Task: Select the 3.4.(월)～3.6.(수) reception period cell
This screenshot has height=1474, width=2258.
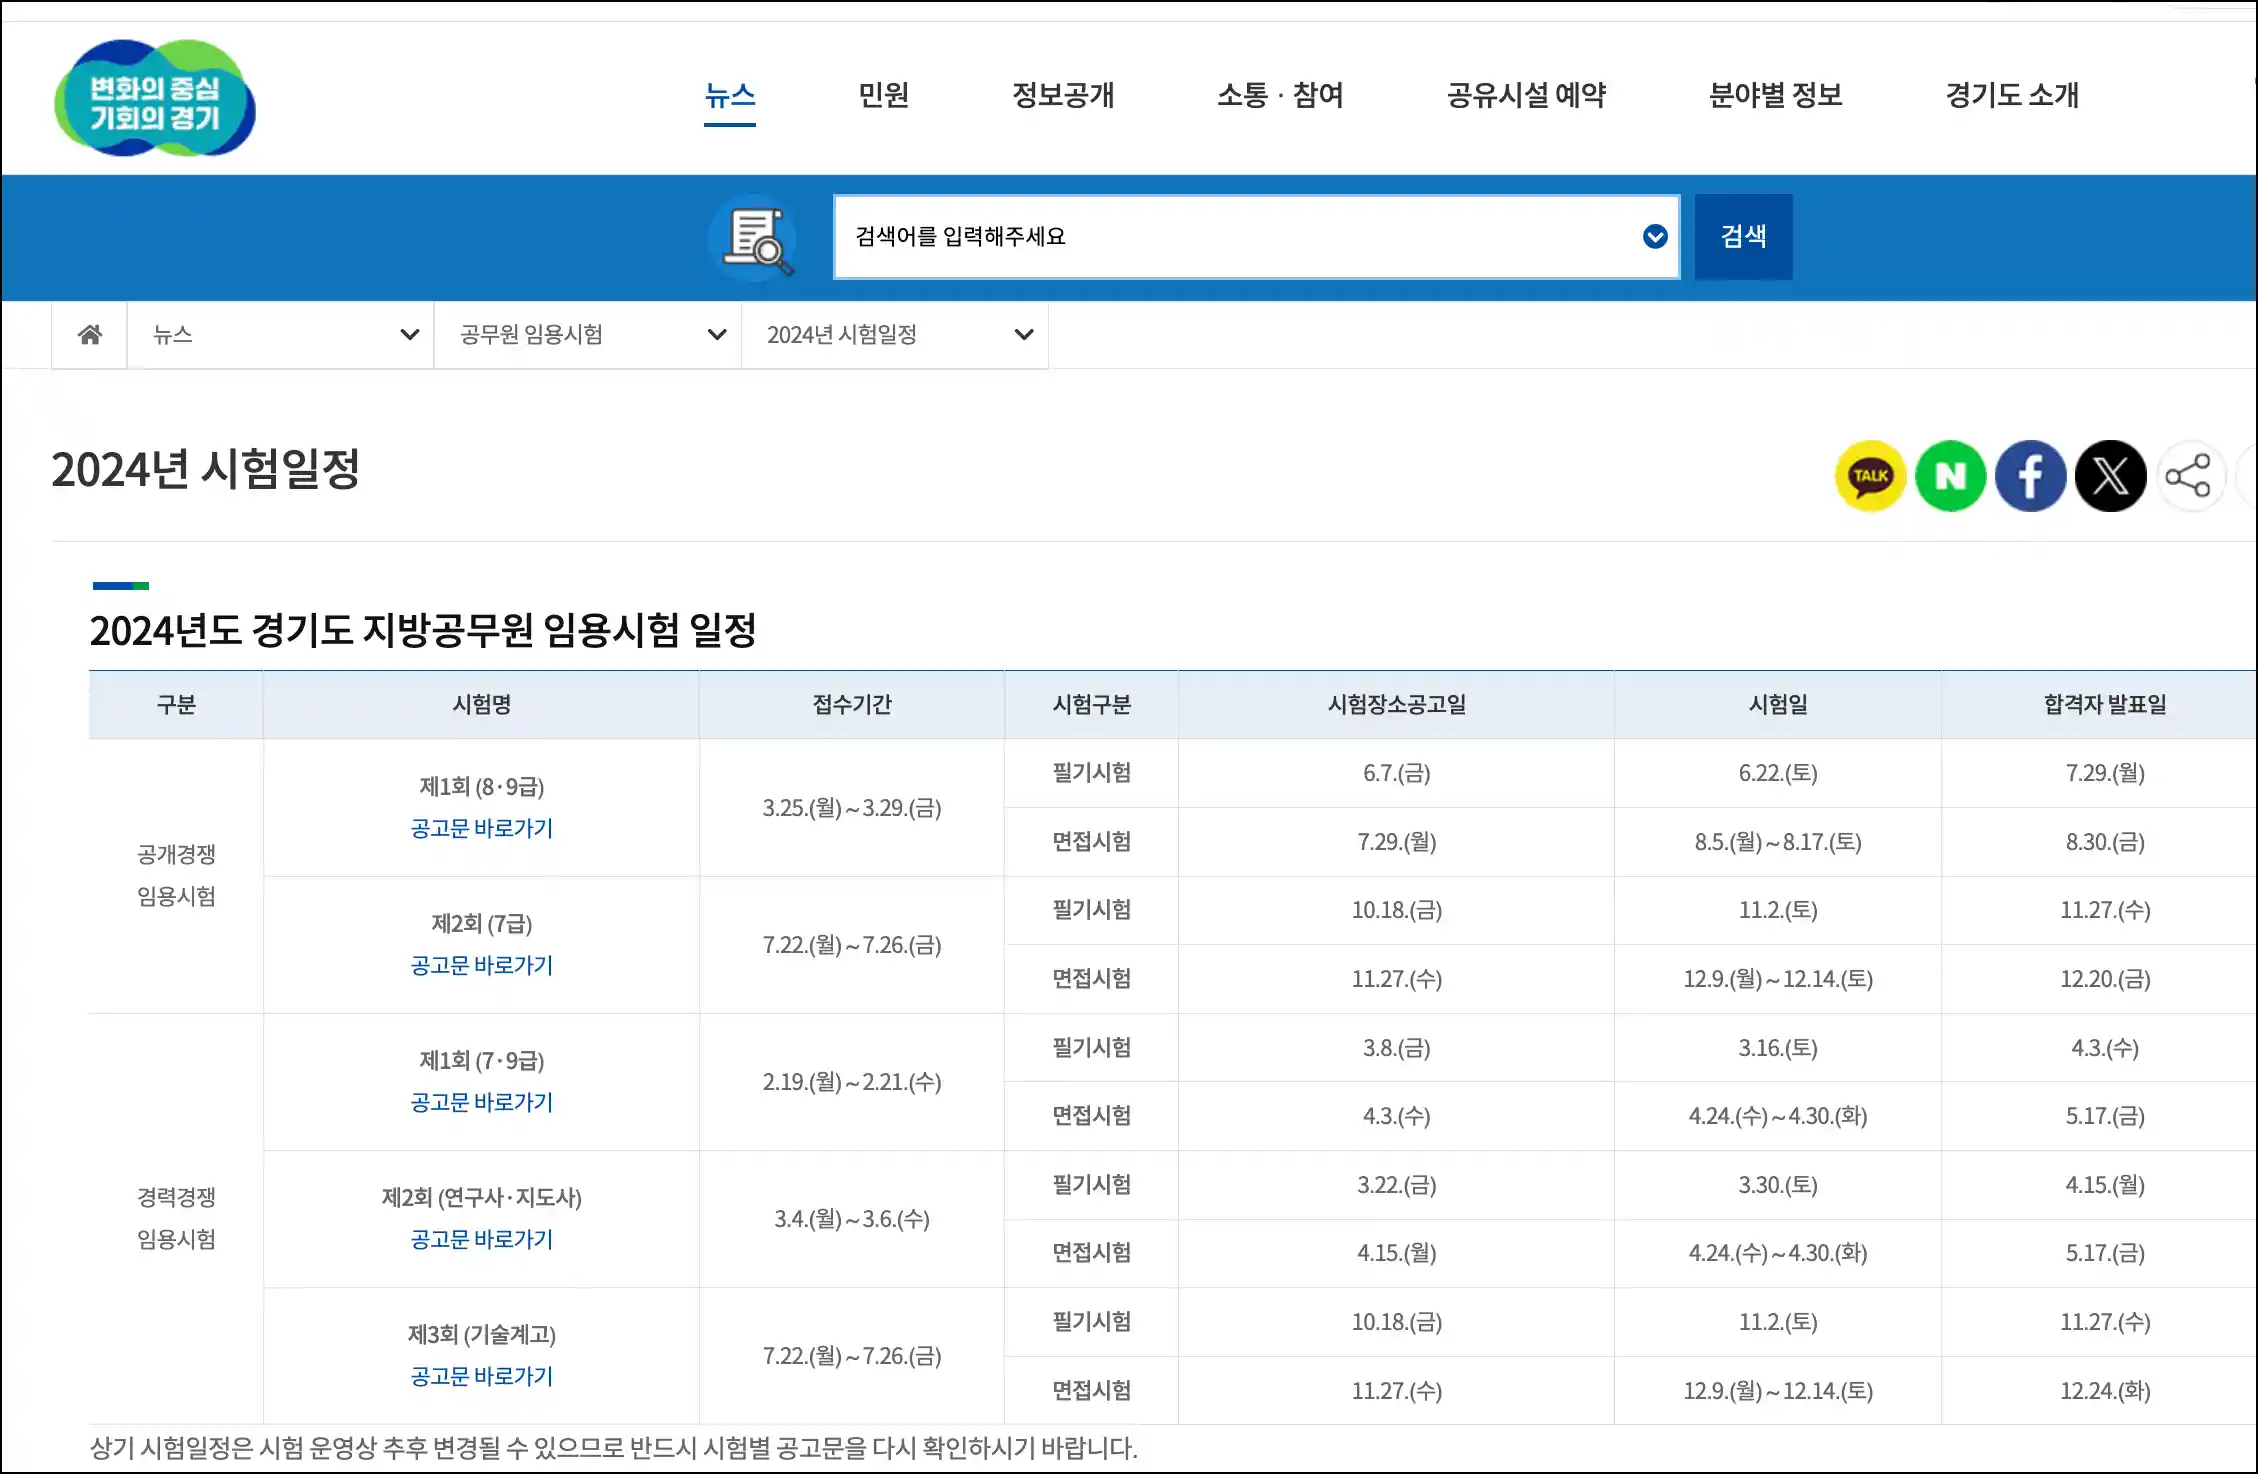Action: click(852, 1219)
